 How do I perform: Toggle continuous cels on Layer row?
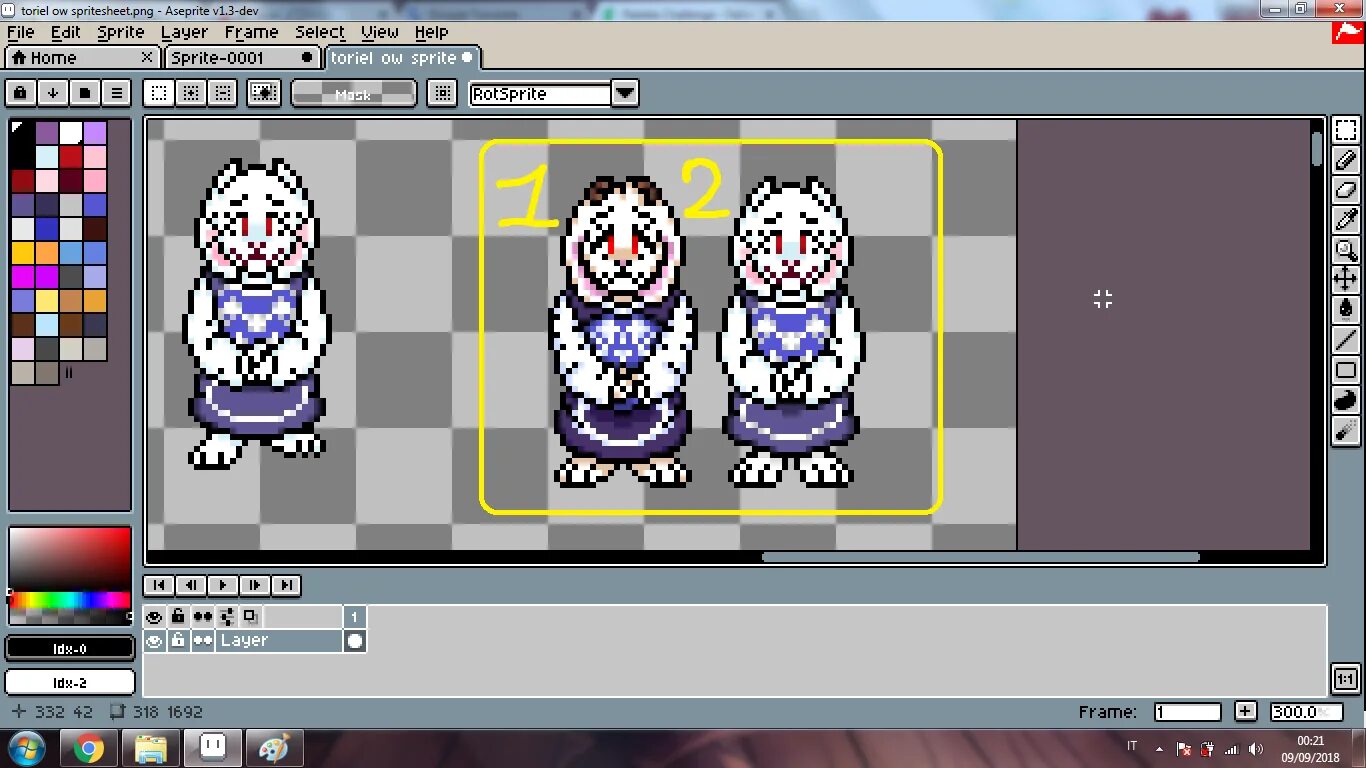[x=203, y=641]
